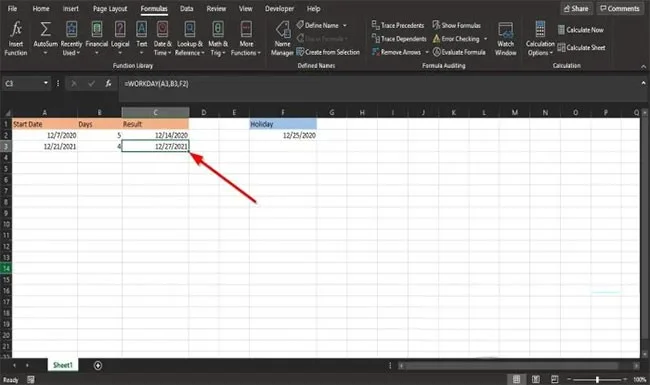This screenshot has height=385, width=650.
Task: Select cell with 12/14/2020
Action: [x=155, y=135]
